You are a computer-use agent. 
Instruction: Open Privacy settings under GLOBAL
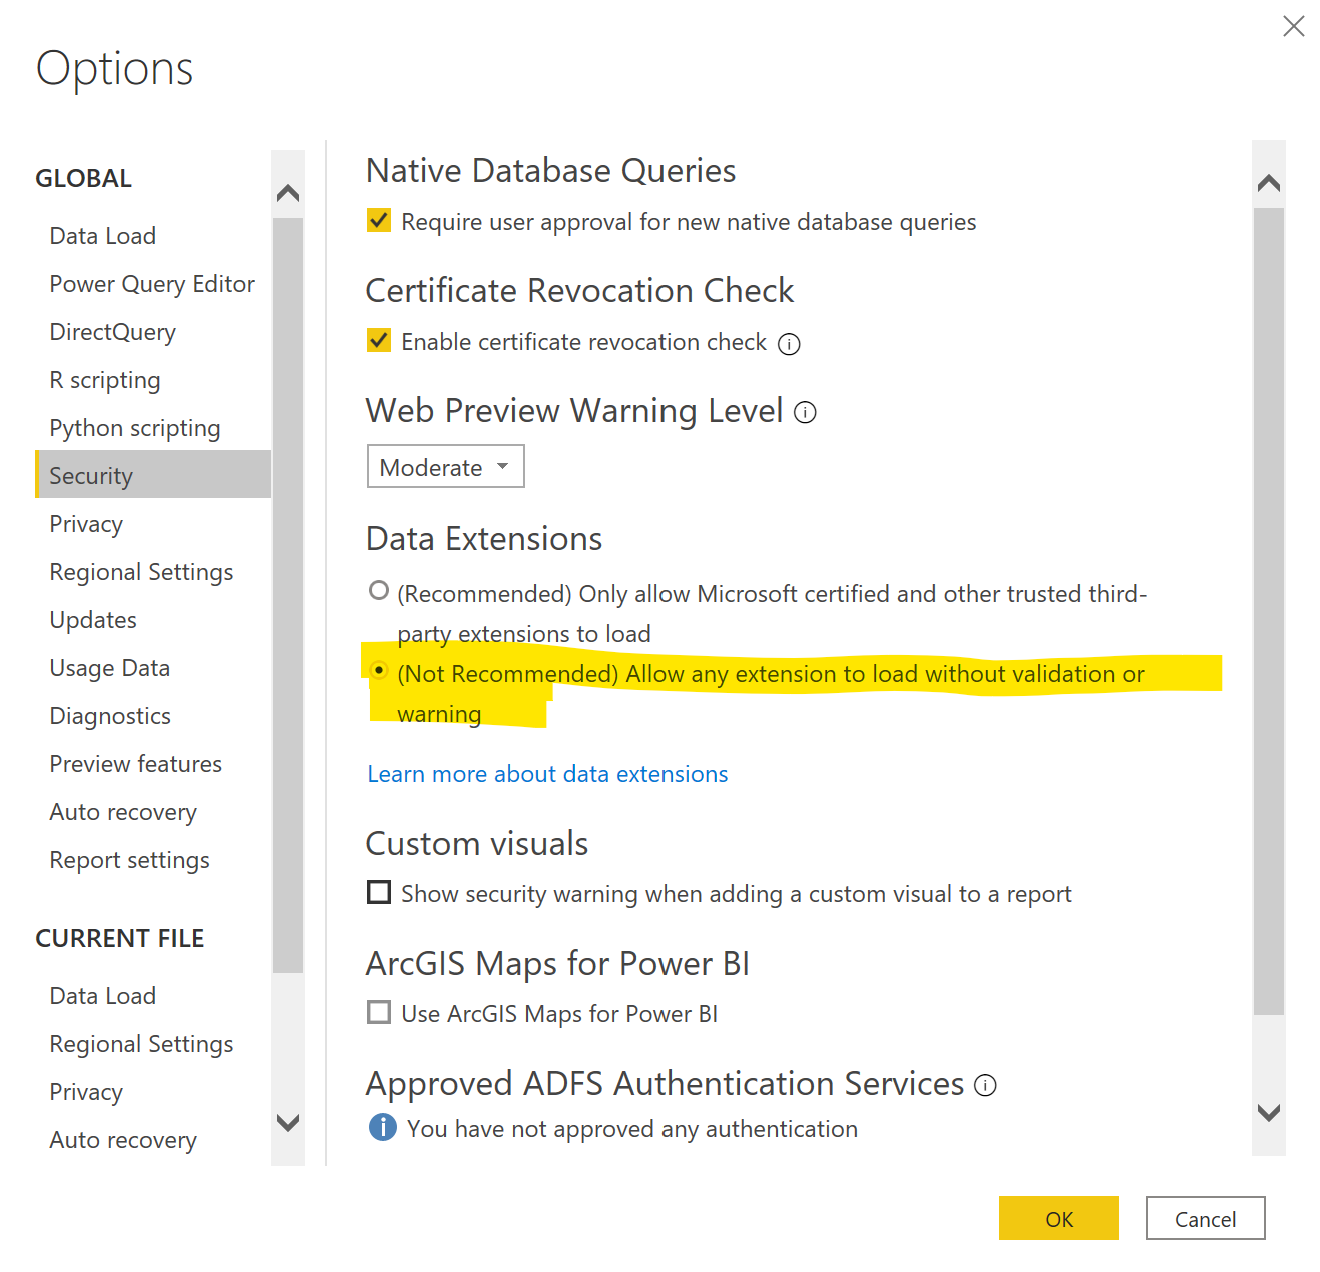click(86, 523)
